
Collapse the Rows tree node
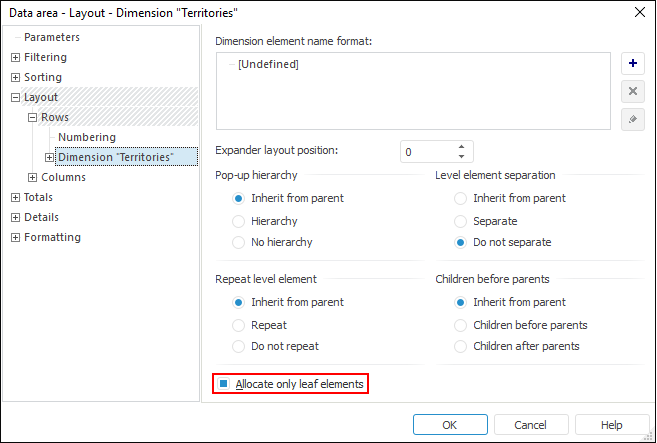32,118
